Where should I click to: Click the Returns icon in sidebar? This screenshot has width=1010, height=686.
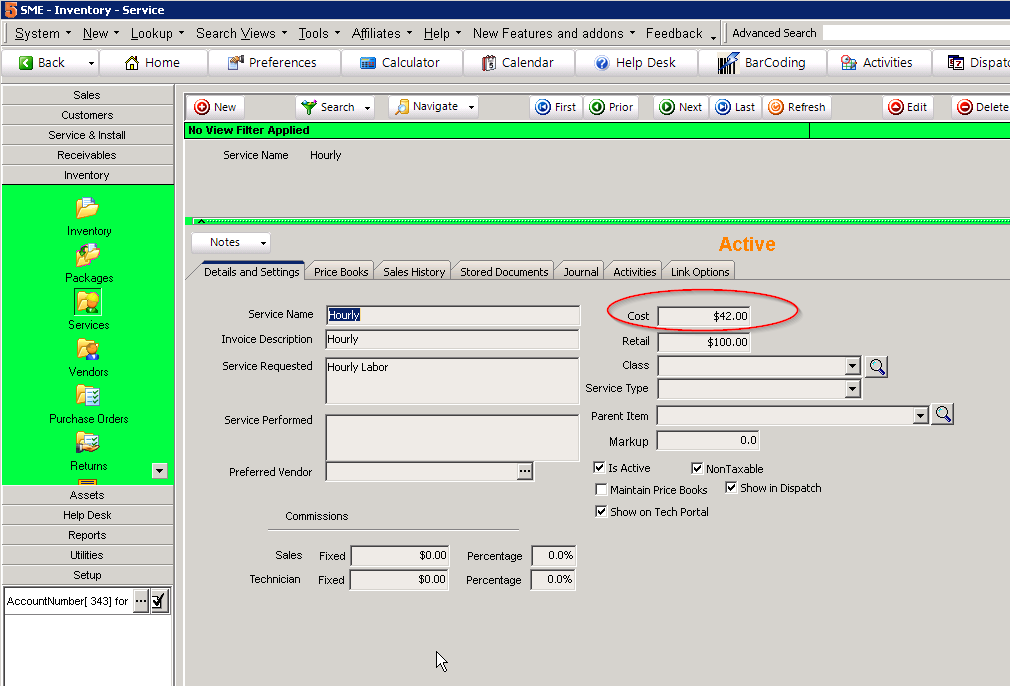88,443
